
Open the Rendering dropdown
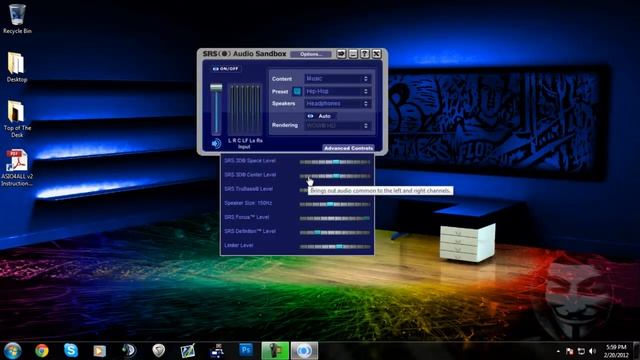[x=338, y=125]
